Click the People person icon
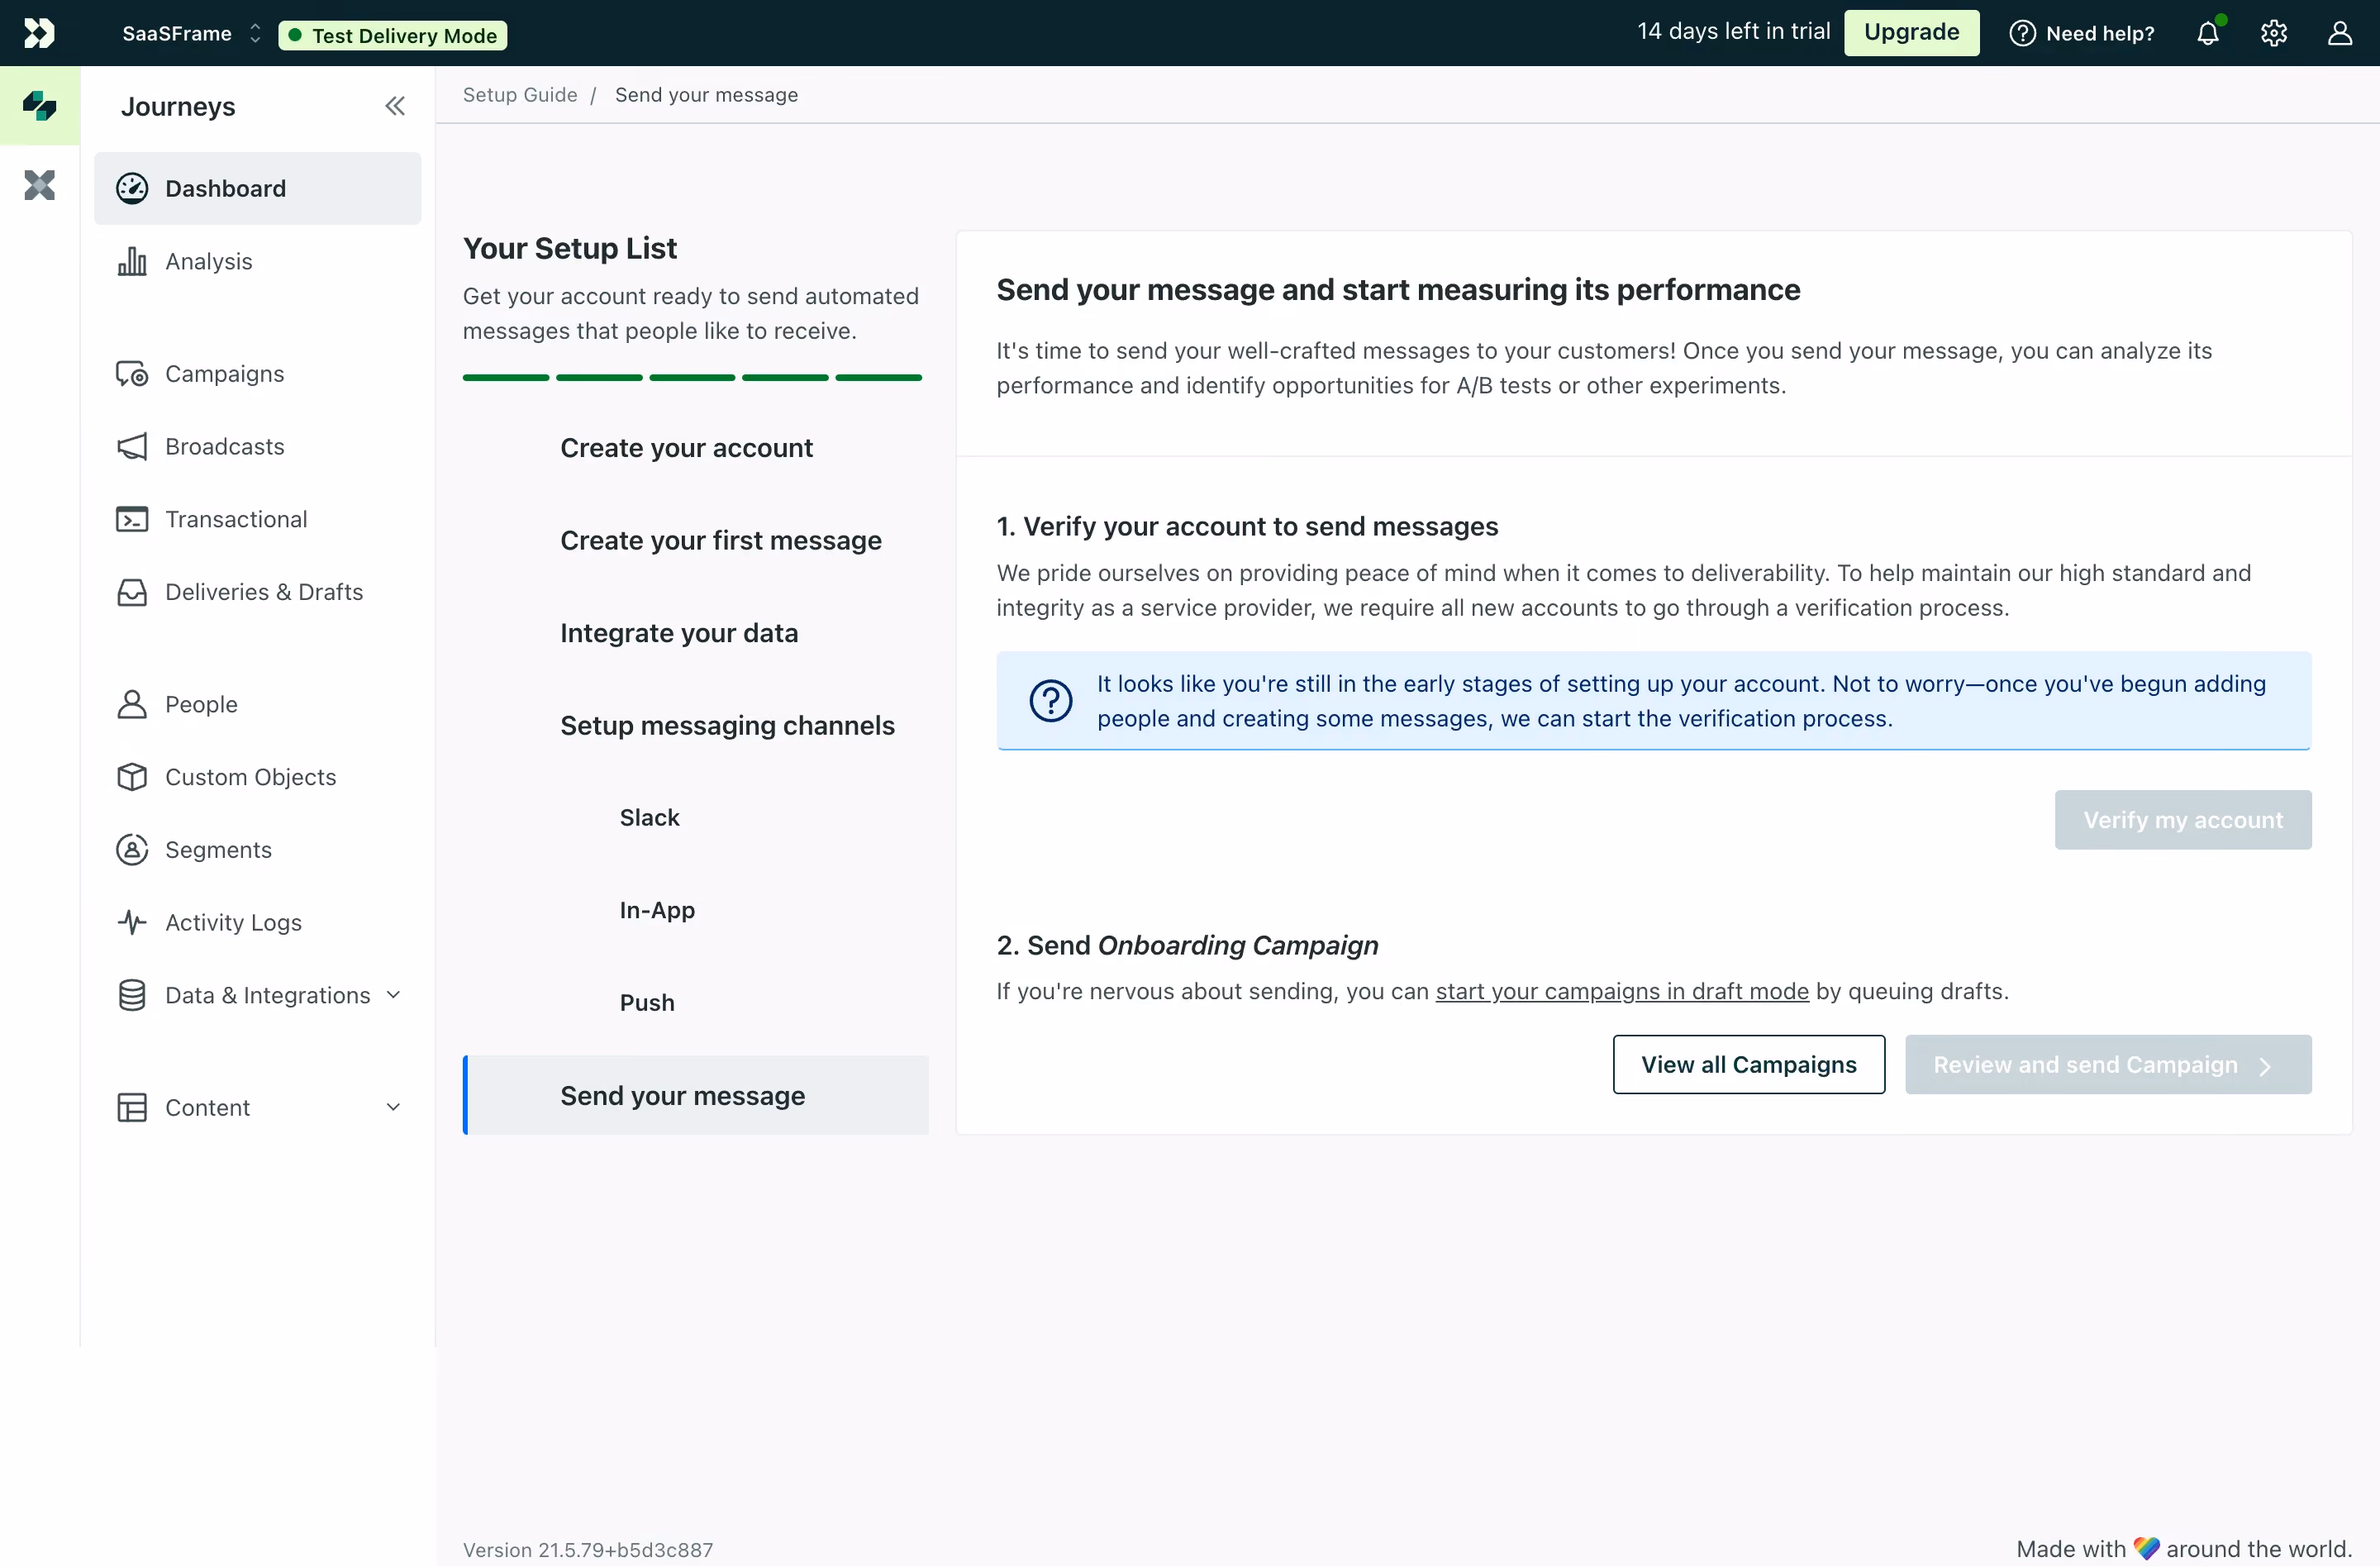Viewport: 2380px width, 1567px height. (x=132, y=704)
